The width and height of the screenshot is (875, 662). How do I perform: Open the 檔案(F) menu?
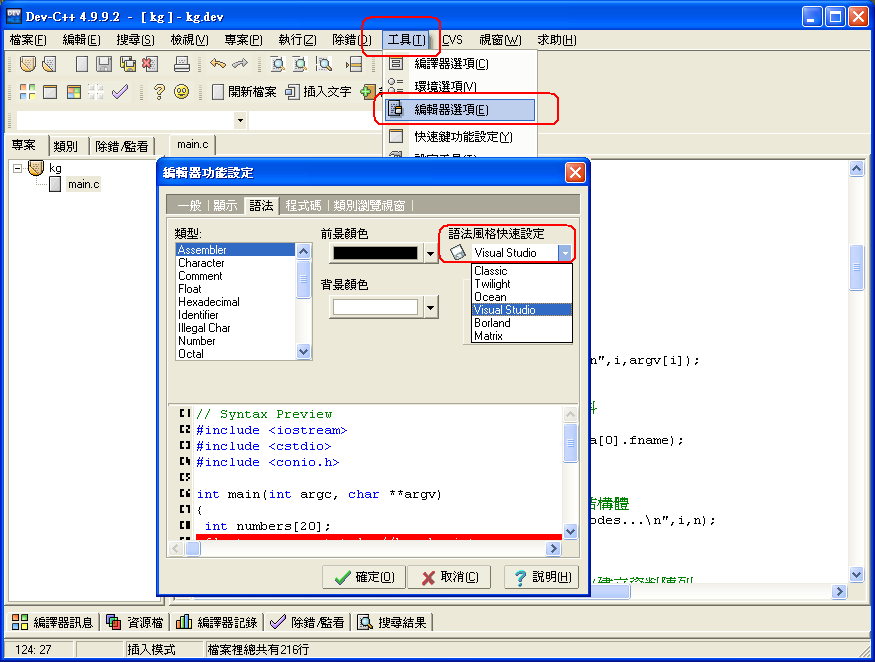tap(28, 40)
